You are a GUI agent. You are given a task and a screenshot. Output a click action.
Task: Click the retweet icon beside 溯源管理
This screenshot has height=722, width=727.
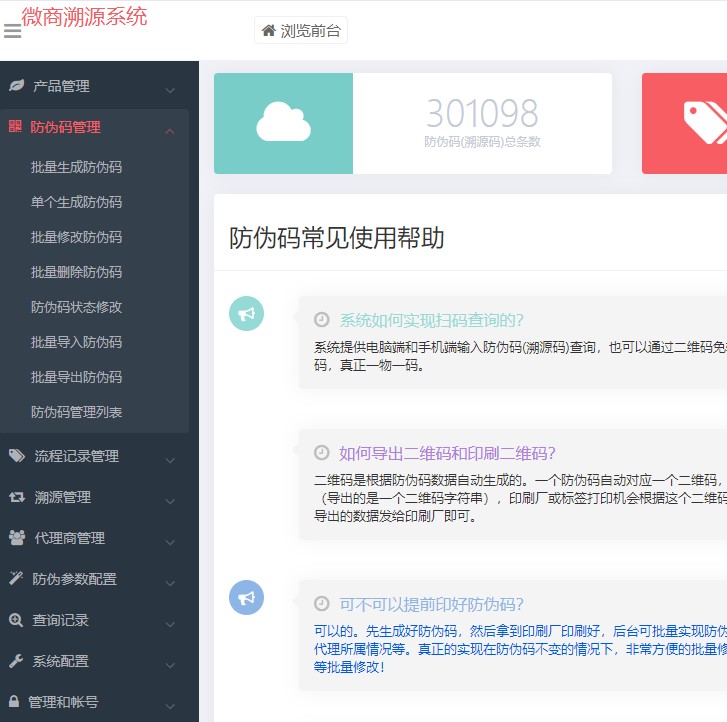coord(17,497)
